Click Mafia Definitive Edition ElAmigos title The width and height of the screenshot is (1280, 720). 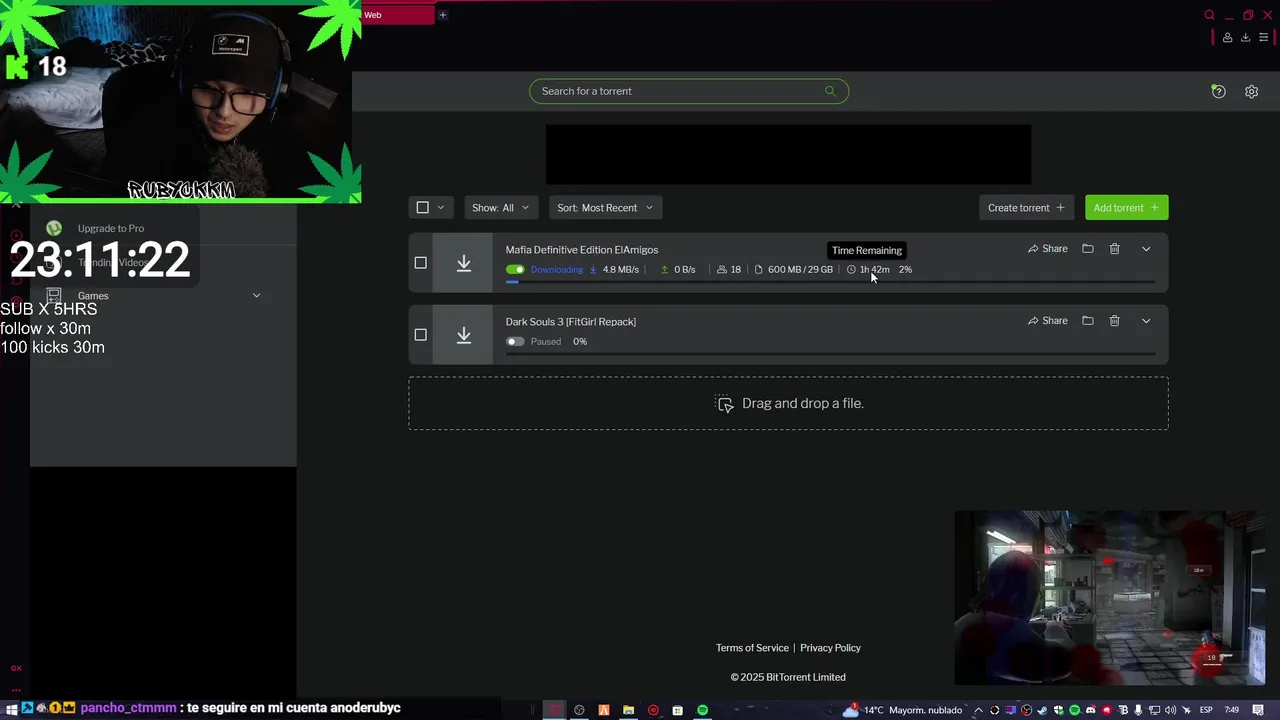(x=582, y=250)
